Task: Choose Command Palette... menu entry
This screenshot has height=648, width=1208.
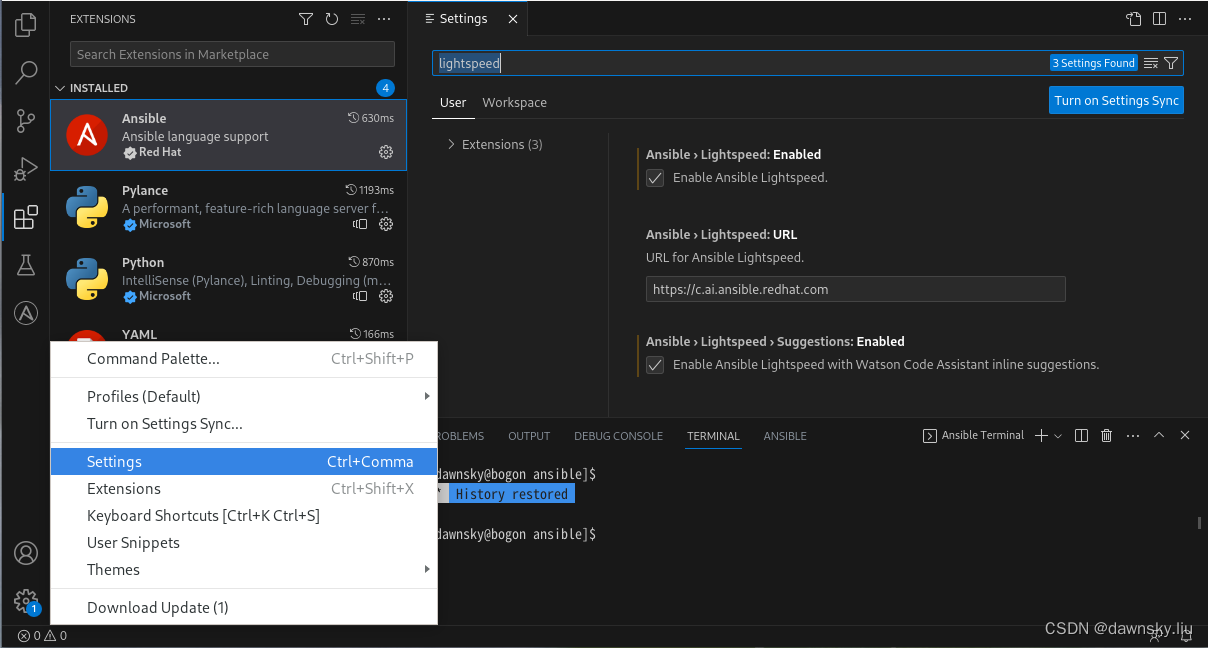Action: (244, 359)
